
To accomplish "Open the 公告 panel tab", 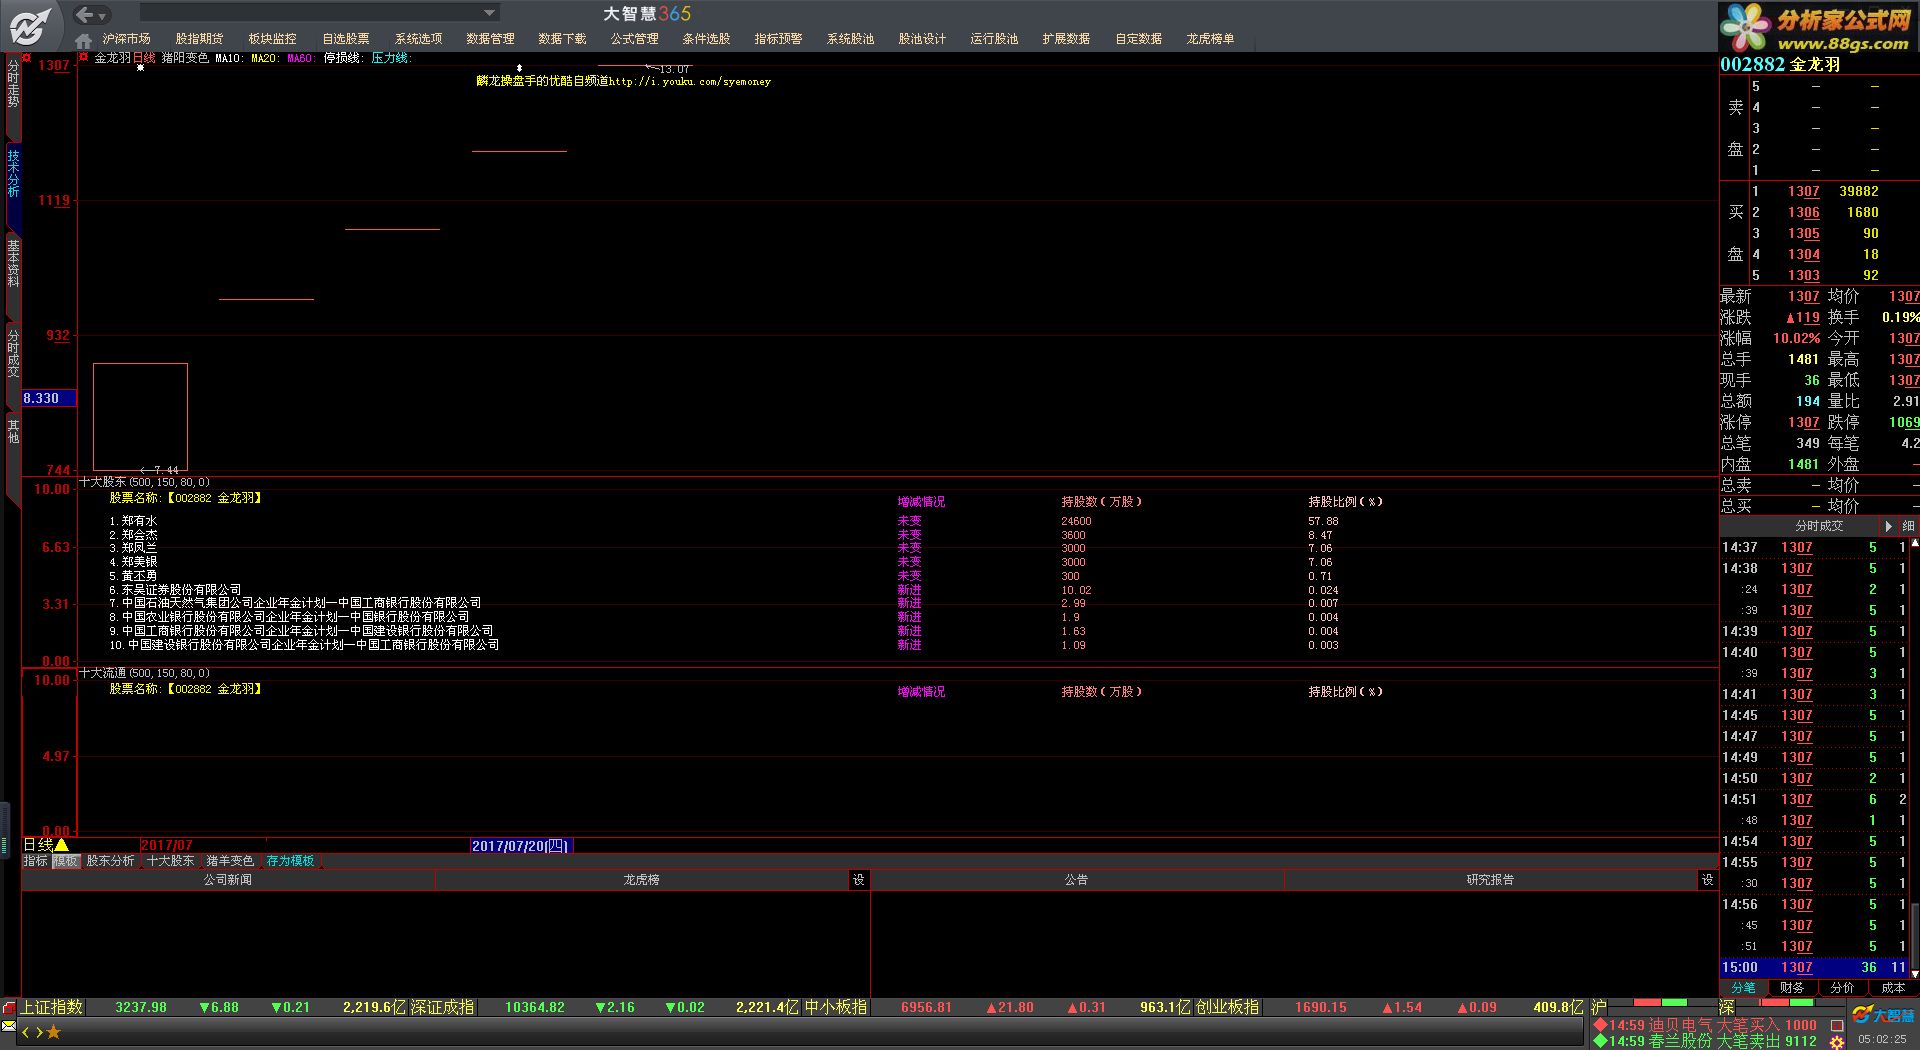I will (x=1076, y=880).
